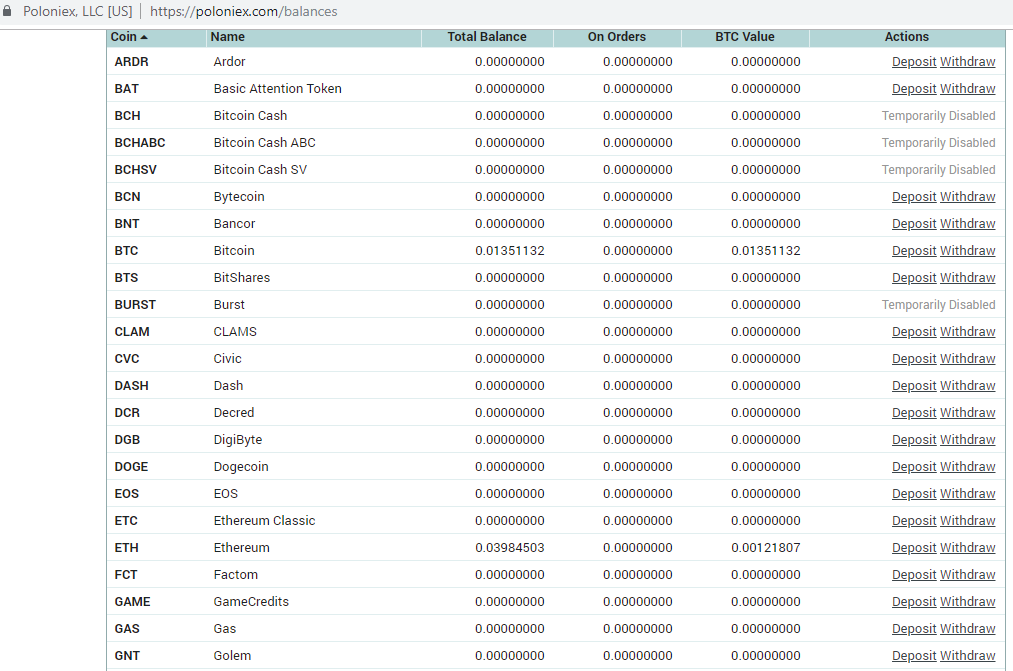
Task: Click Withdraw in the Factom row
Action: (967, 575)
